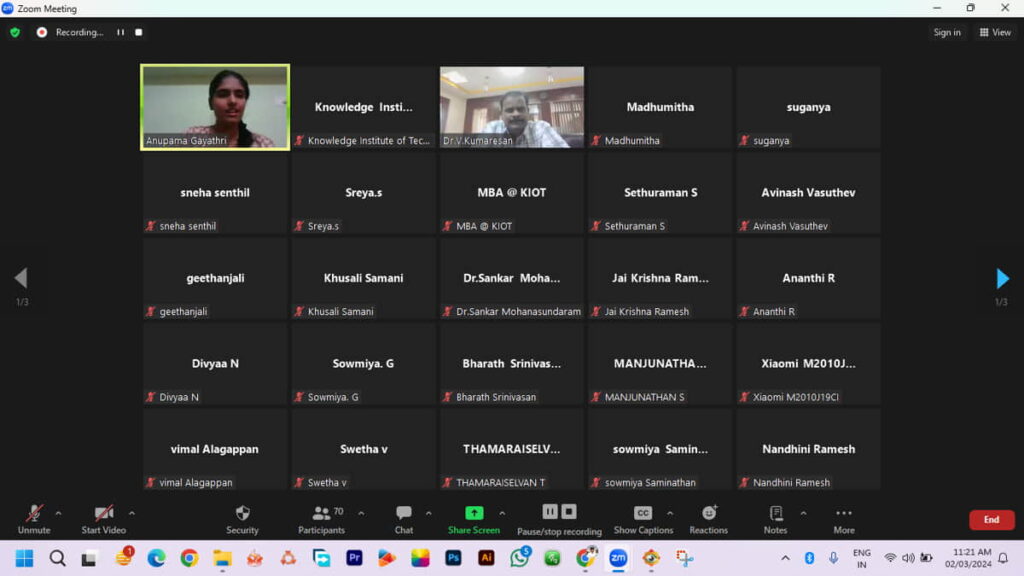Image resolution: width=1024 pixels, height=576 pixels.
Task: Open the View layout menu
Action: (995, 32)
